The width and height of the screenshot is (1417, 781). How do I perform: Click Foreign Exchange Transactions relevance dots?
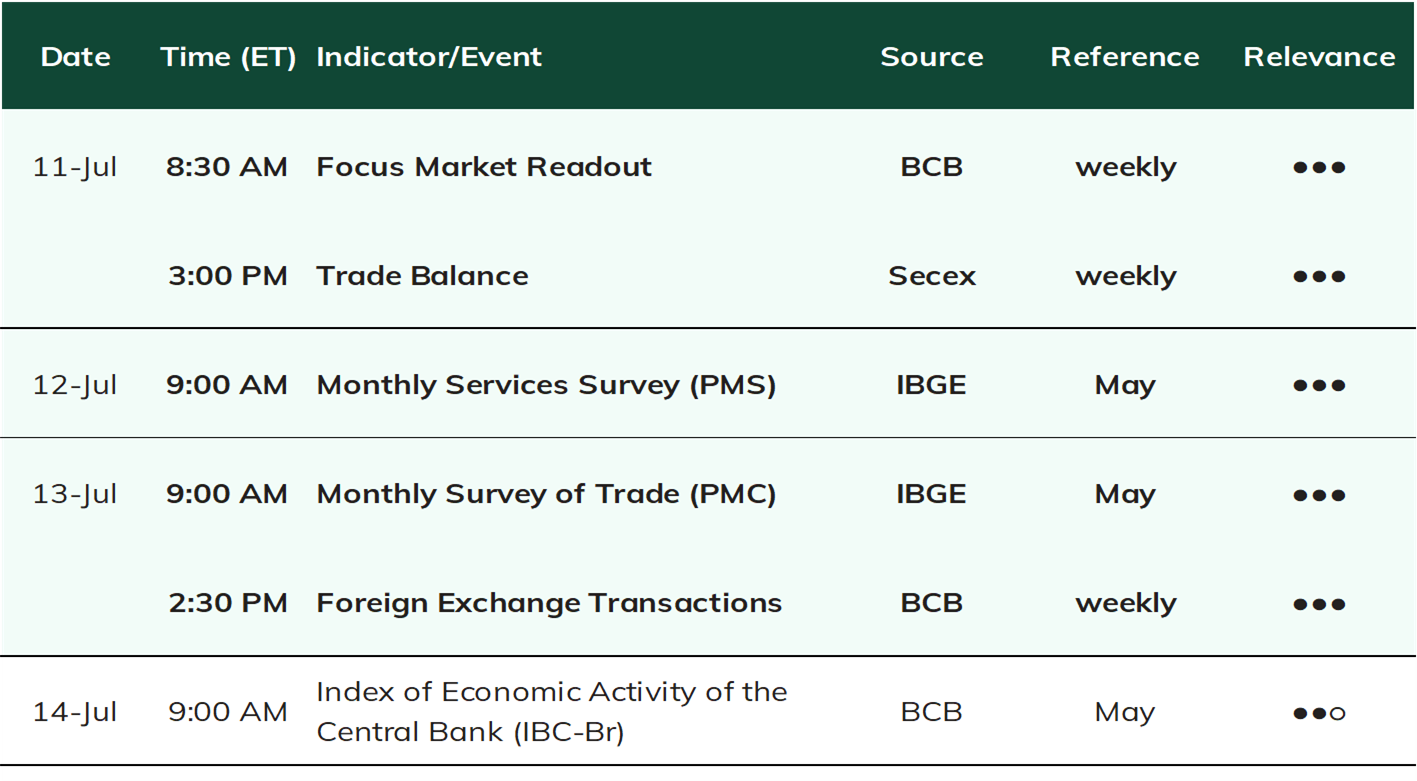(1319, 604)
